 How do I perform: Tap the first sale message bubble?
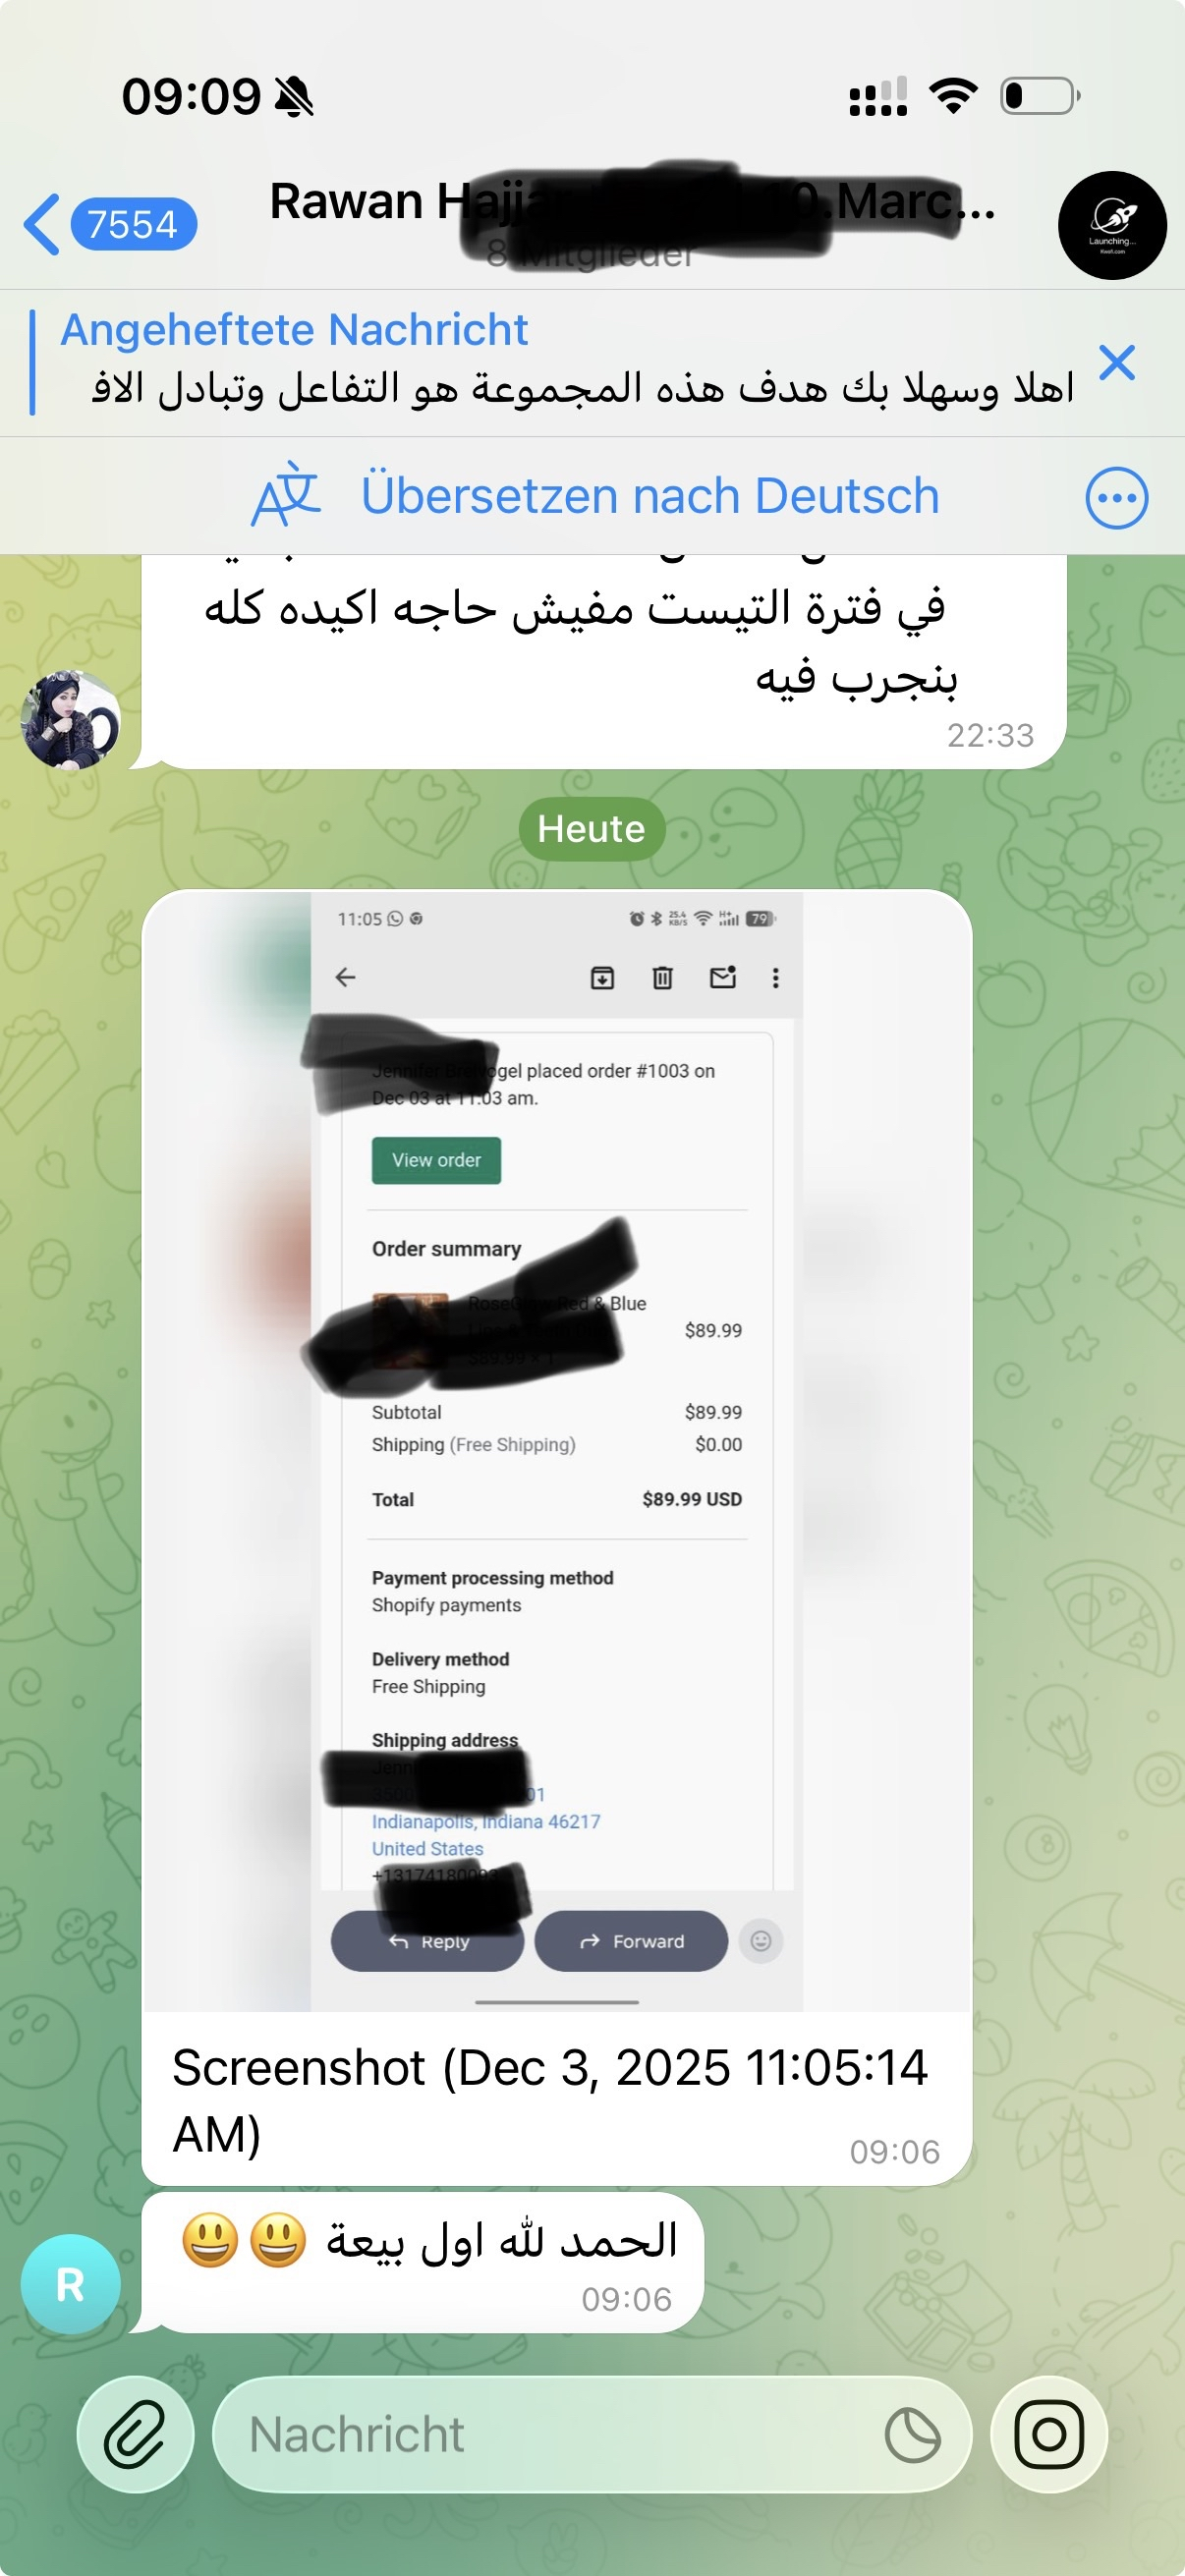click(422, 2263)
